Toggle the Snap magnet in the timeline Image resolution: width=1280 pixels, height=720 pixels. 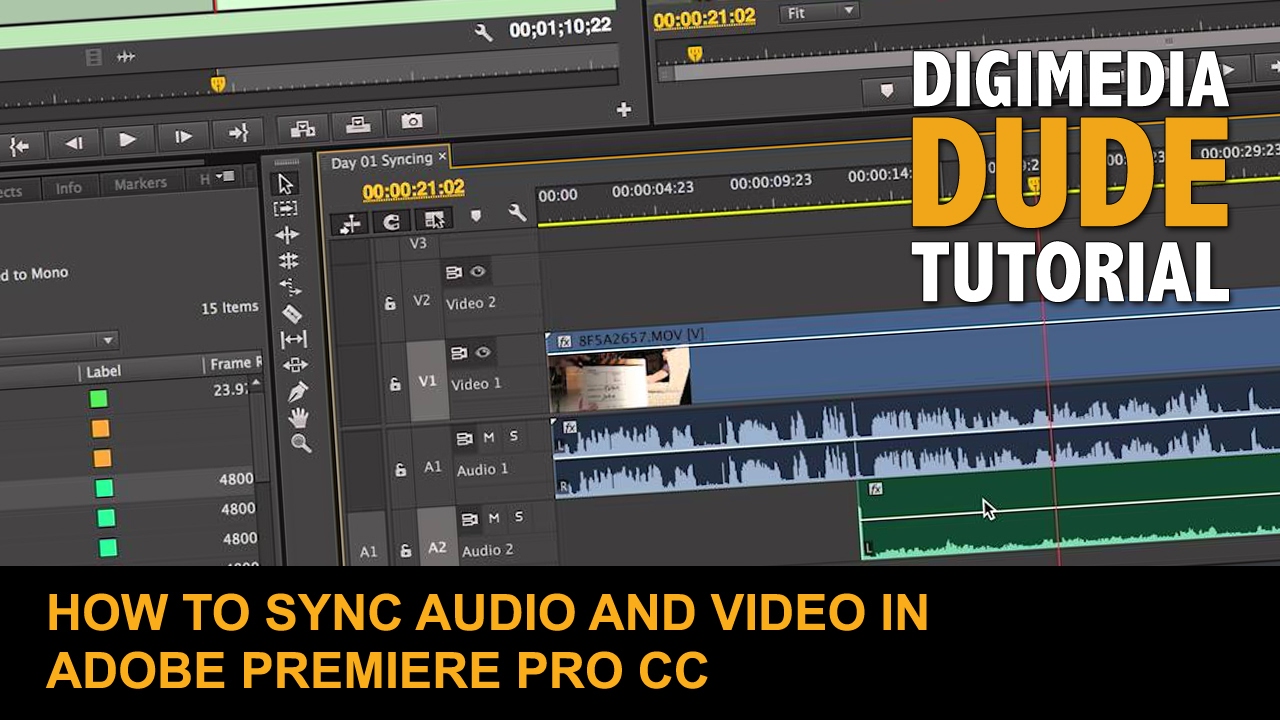(392, 222)
